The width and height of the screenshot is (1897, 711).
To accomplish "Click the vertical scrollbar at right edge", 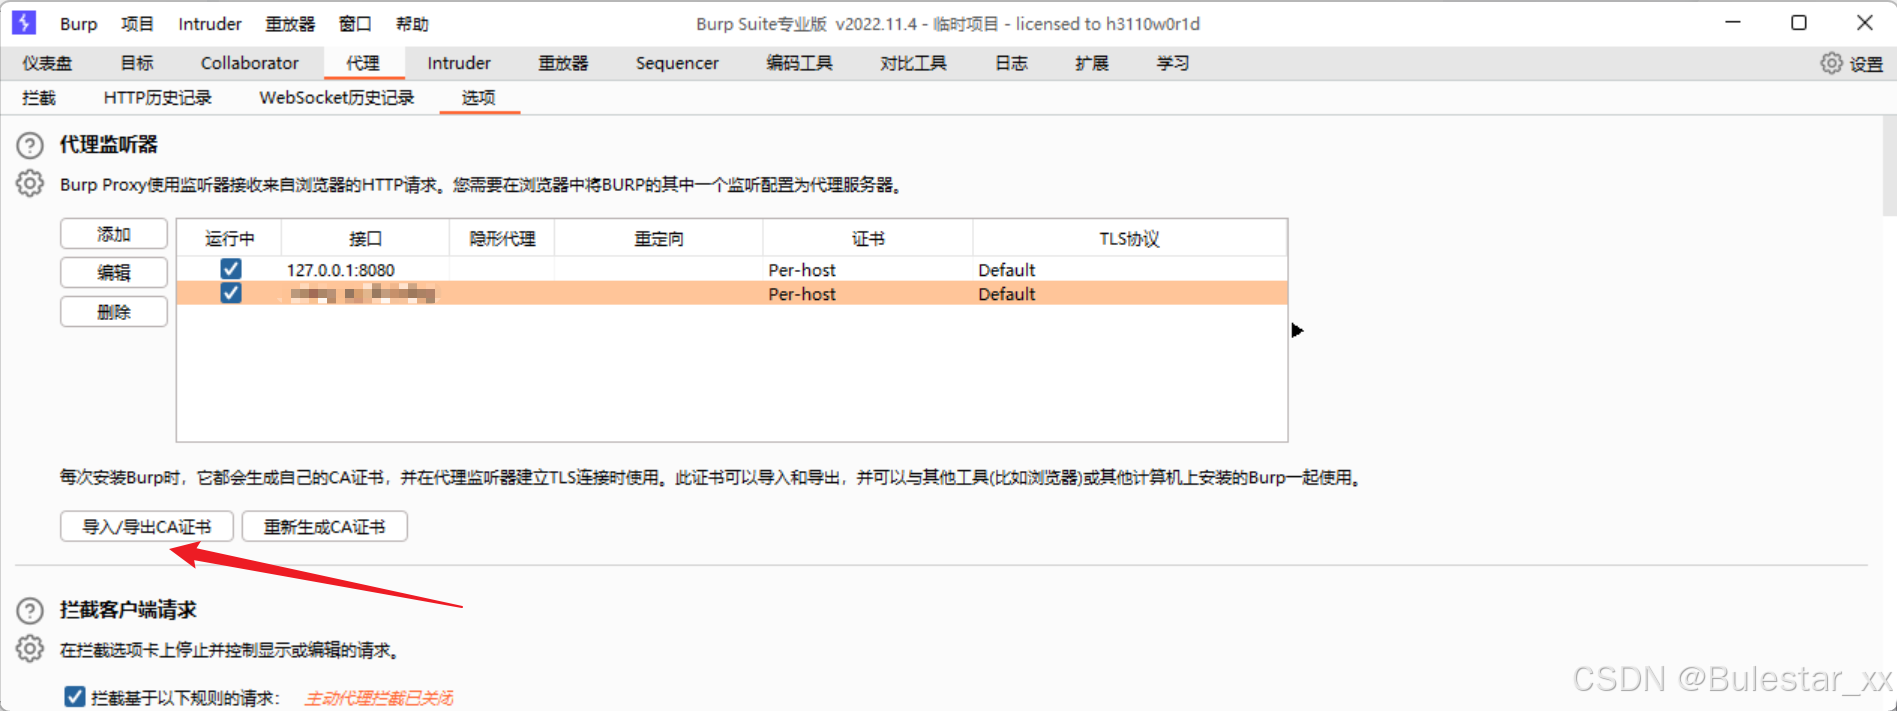I will (x=1889, y=166).
